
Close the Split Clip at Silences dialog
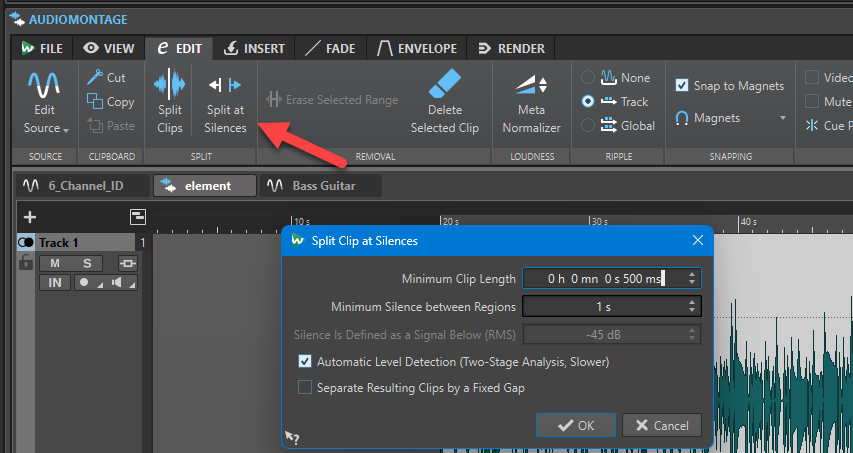pos(698,240)
